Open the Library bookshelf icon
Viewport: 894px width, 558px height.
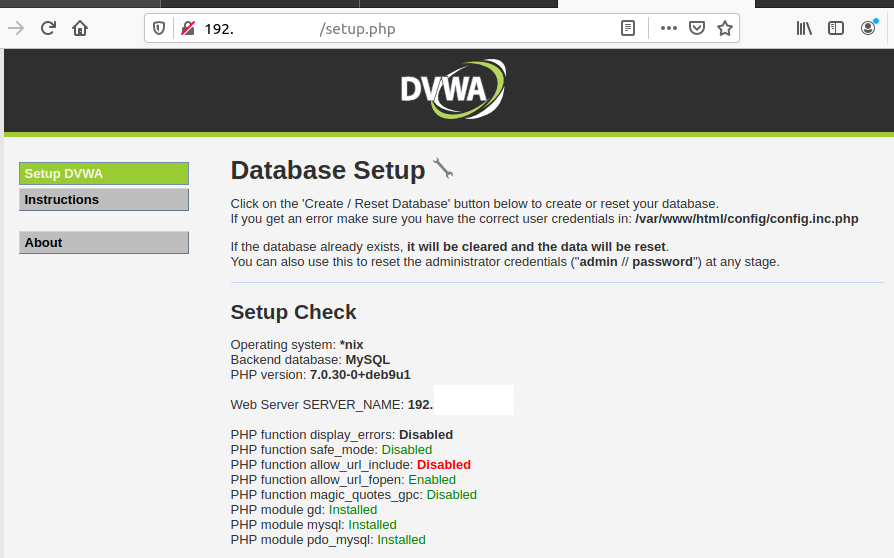804,28
